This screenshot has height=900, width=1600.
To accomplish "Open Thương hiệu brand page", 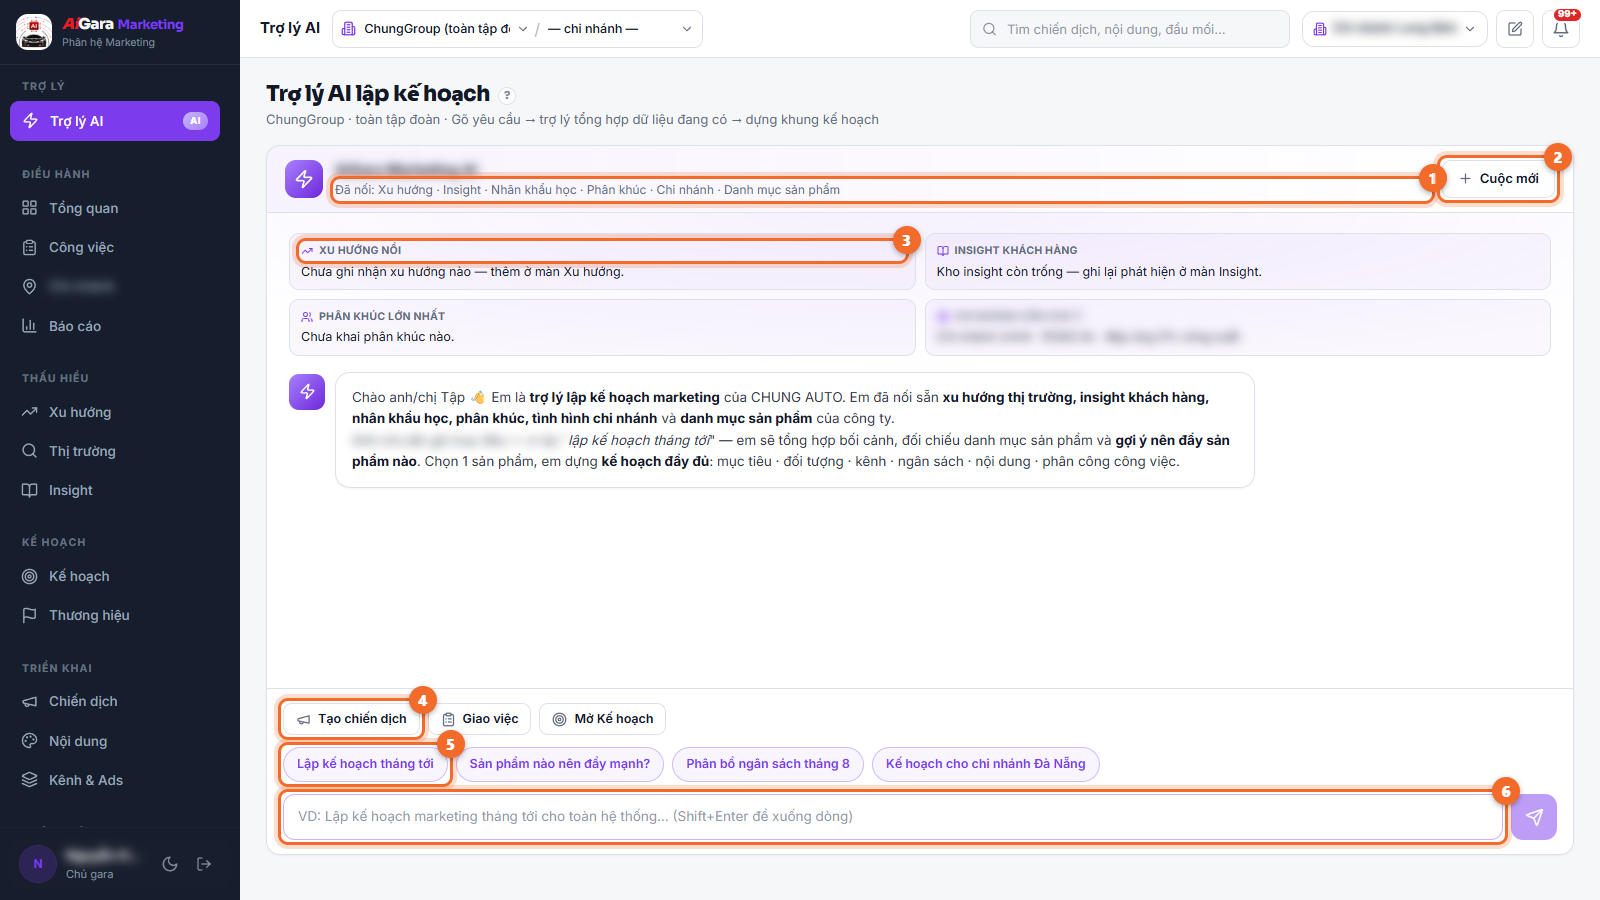I will [115, 615].
